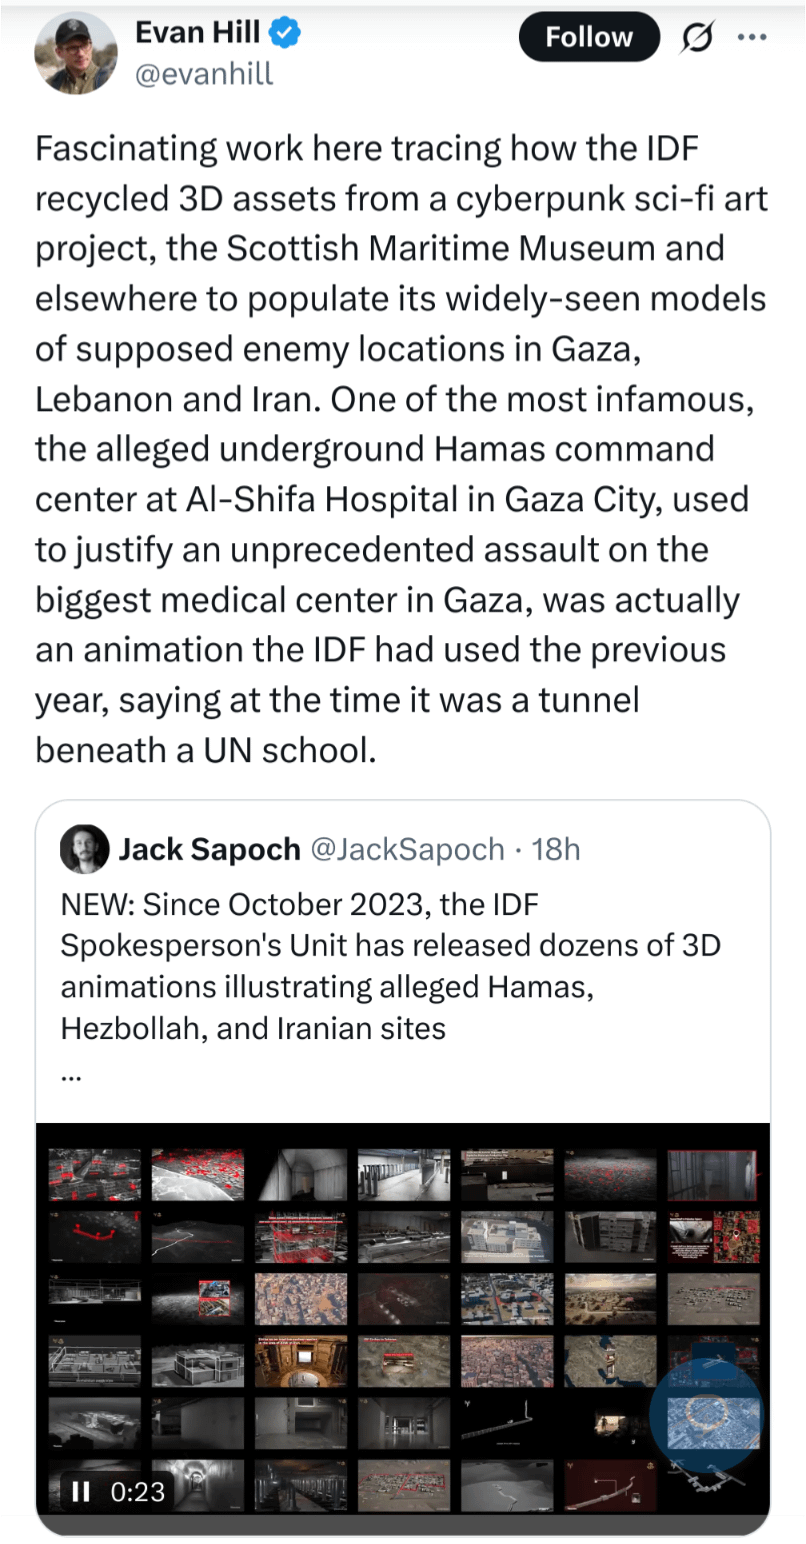Viewport: 806px width, 1544px height.
Task: Open Jack Sapoch's avatar in quoted post
Action: [85, 849]
